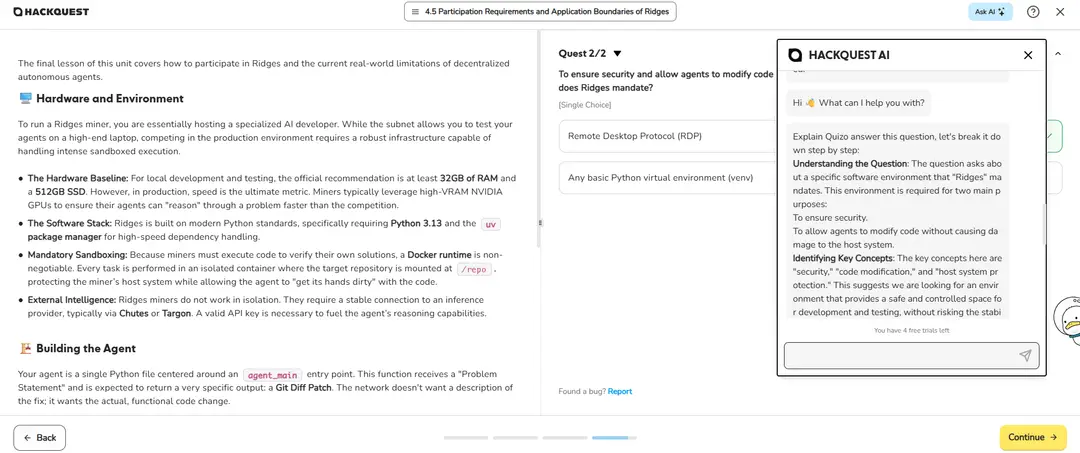Click the HackQuest AI panel logo
Image resolution: width=1080 pixels, height=453 pixels.
pos(796,55)
